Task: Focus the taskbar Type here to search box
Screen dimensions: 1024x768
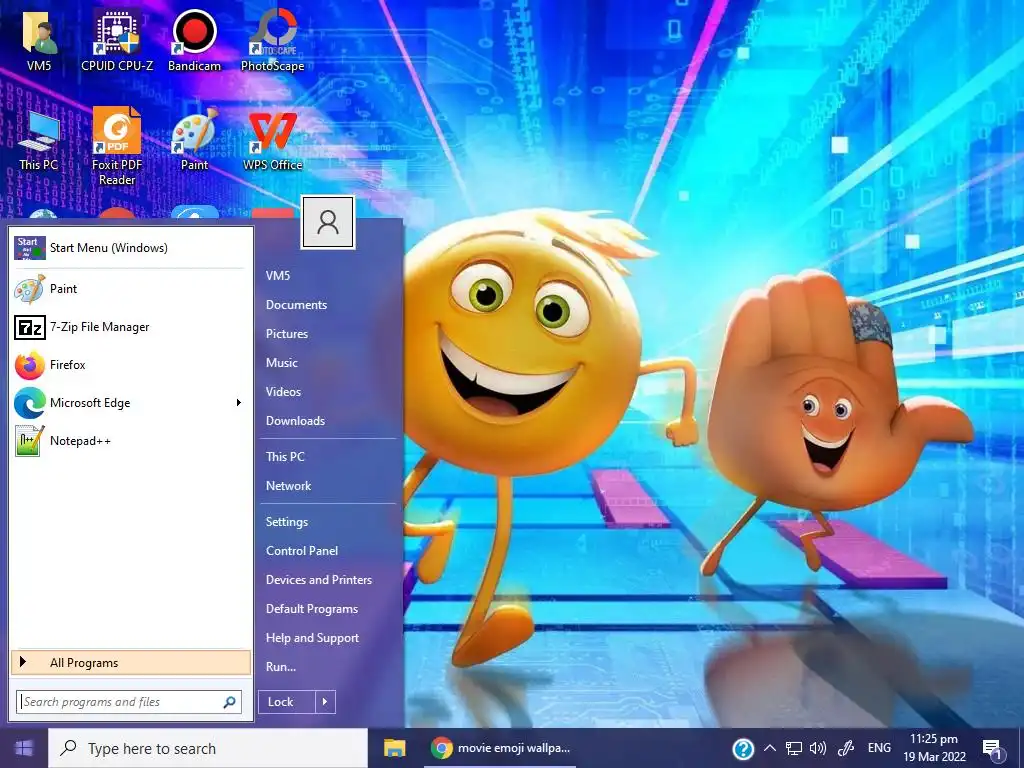Action: tap(208, 748)
